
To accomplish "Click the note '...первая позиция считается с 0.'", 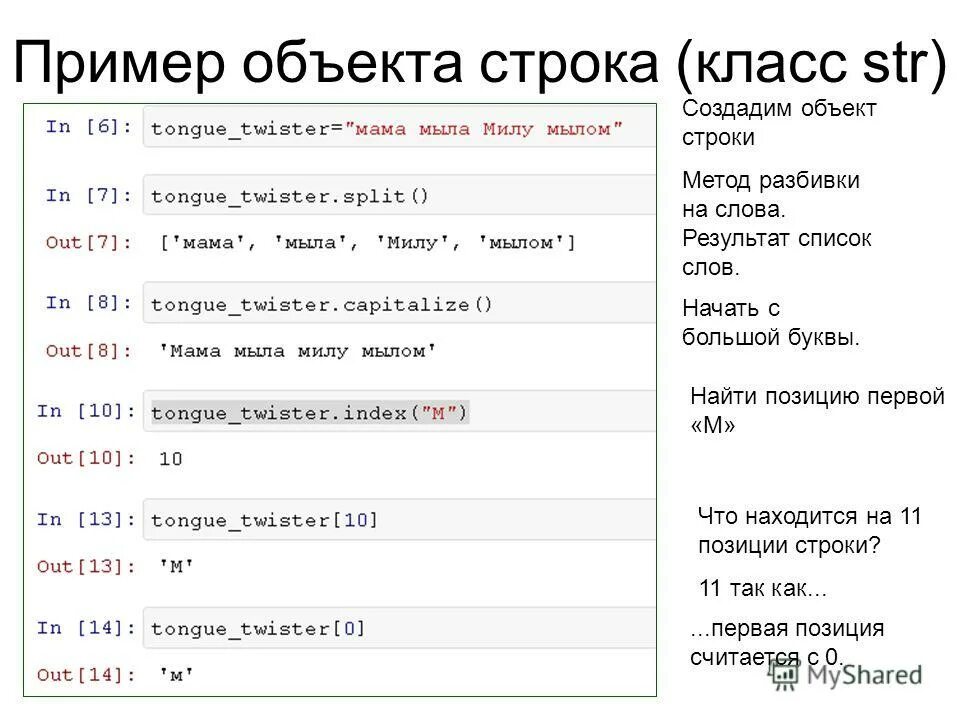I will point(787,642).
